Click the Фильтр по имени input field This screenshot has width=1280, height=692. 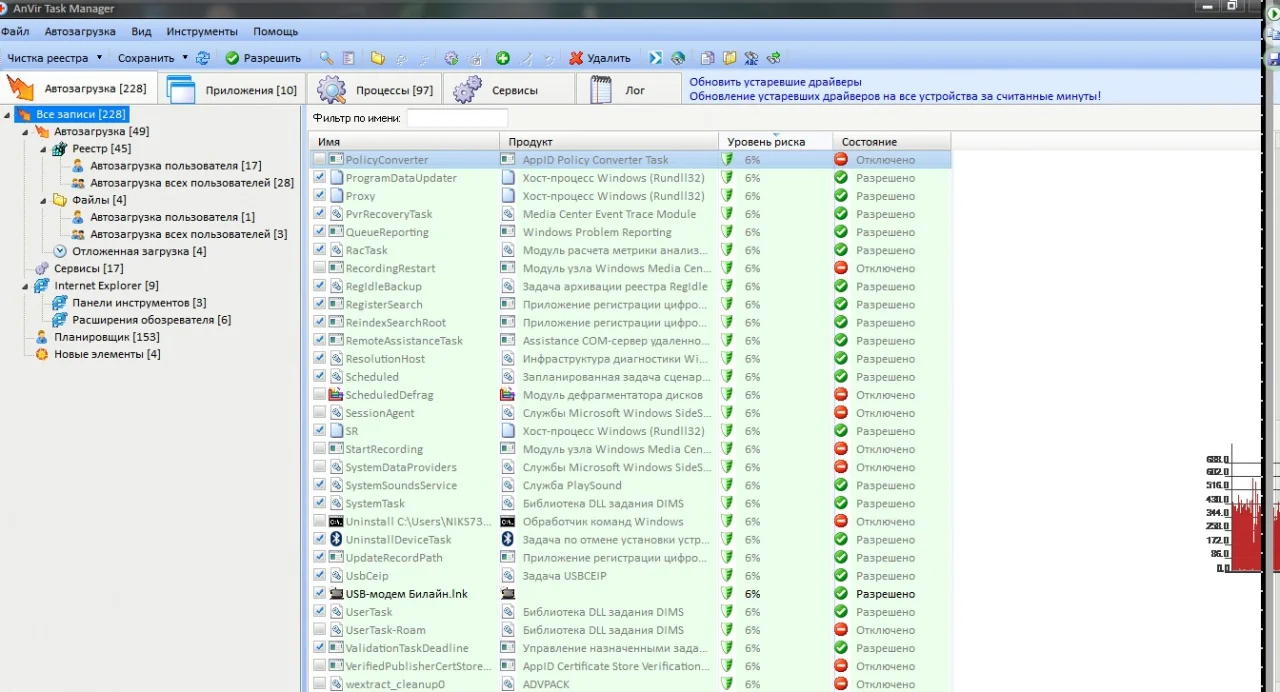(457, 118)
